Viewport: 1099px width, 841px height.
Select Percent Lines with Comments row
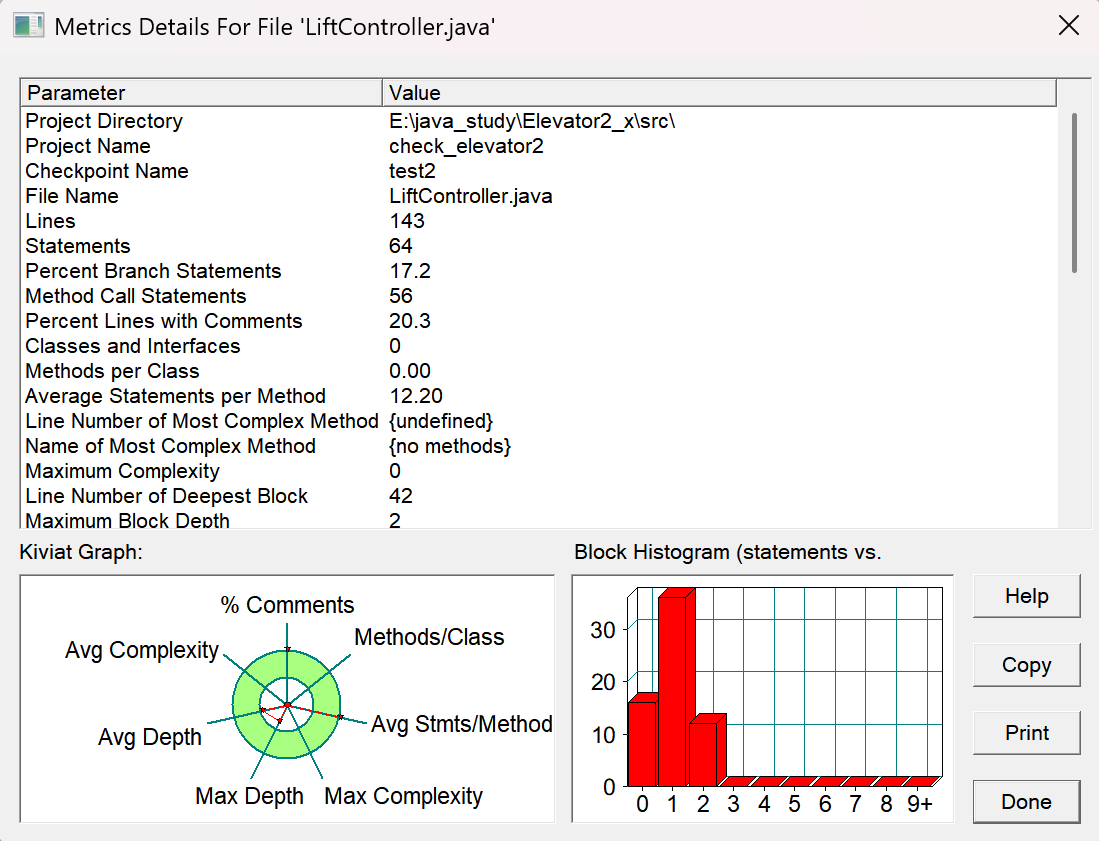tap(538, 321)
